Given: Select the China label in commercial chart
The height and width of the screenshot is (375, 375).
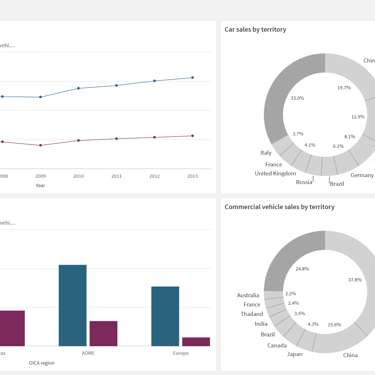Looking at the screenshot, I should pyautogui.click(x=350, y=355).
